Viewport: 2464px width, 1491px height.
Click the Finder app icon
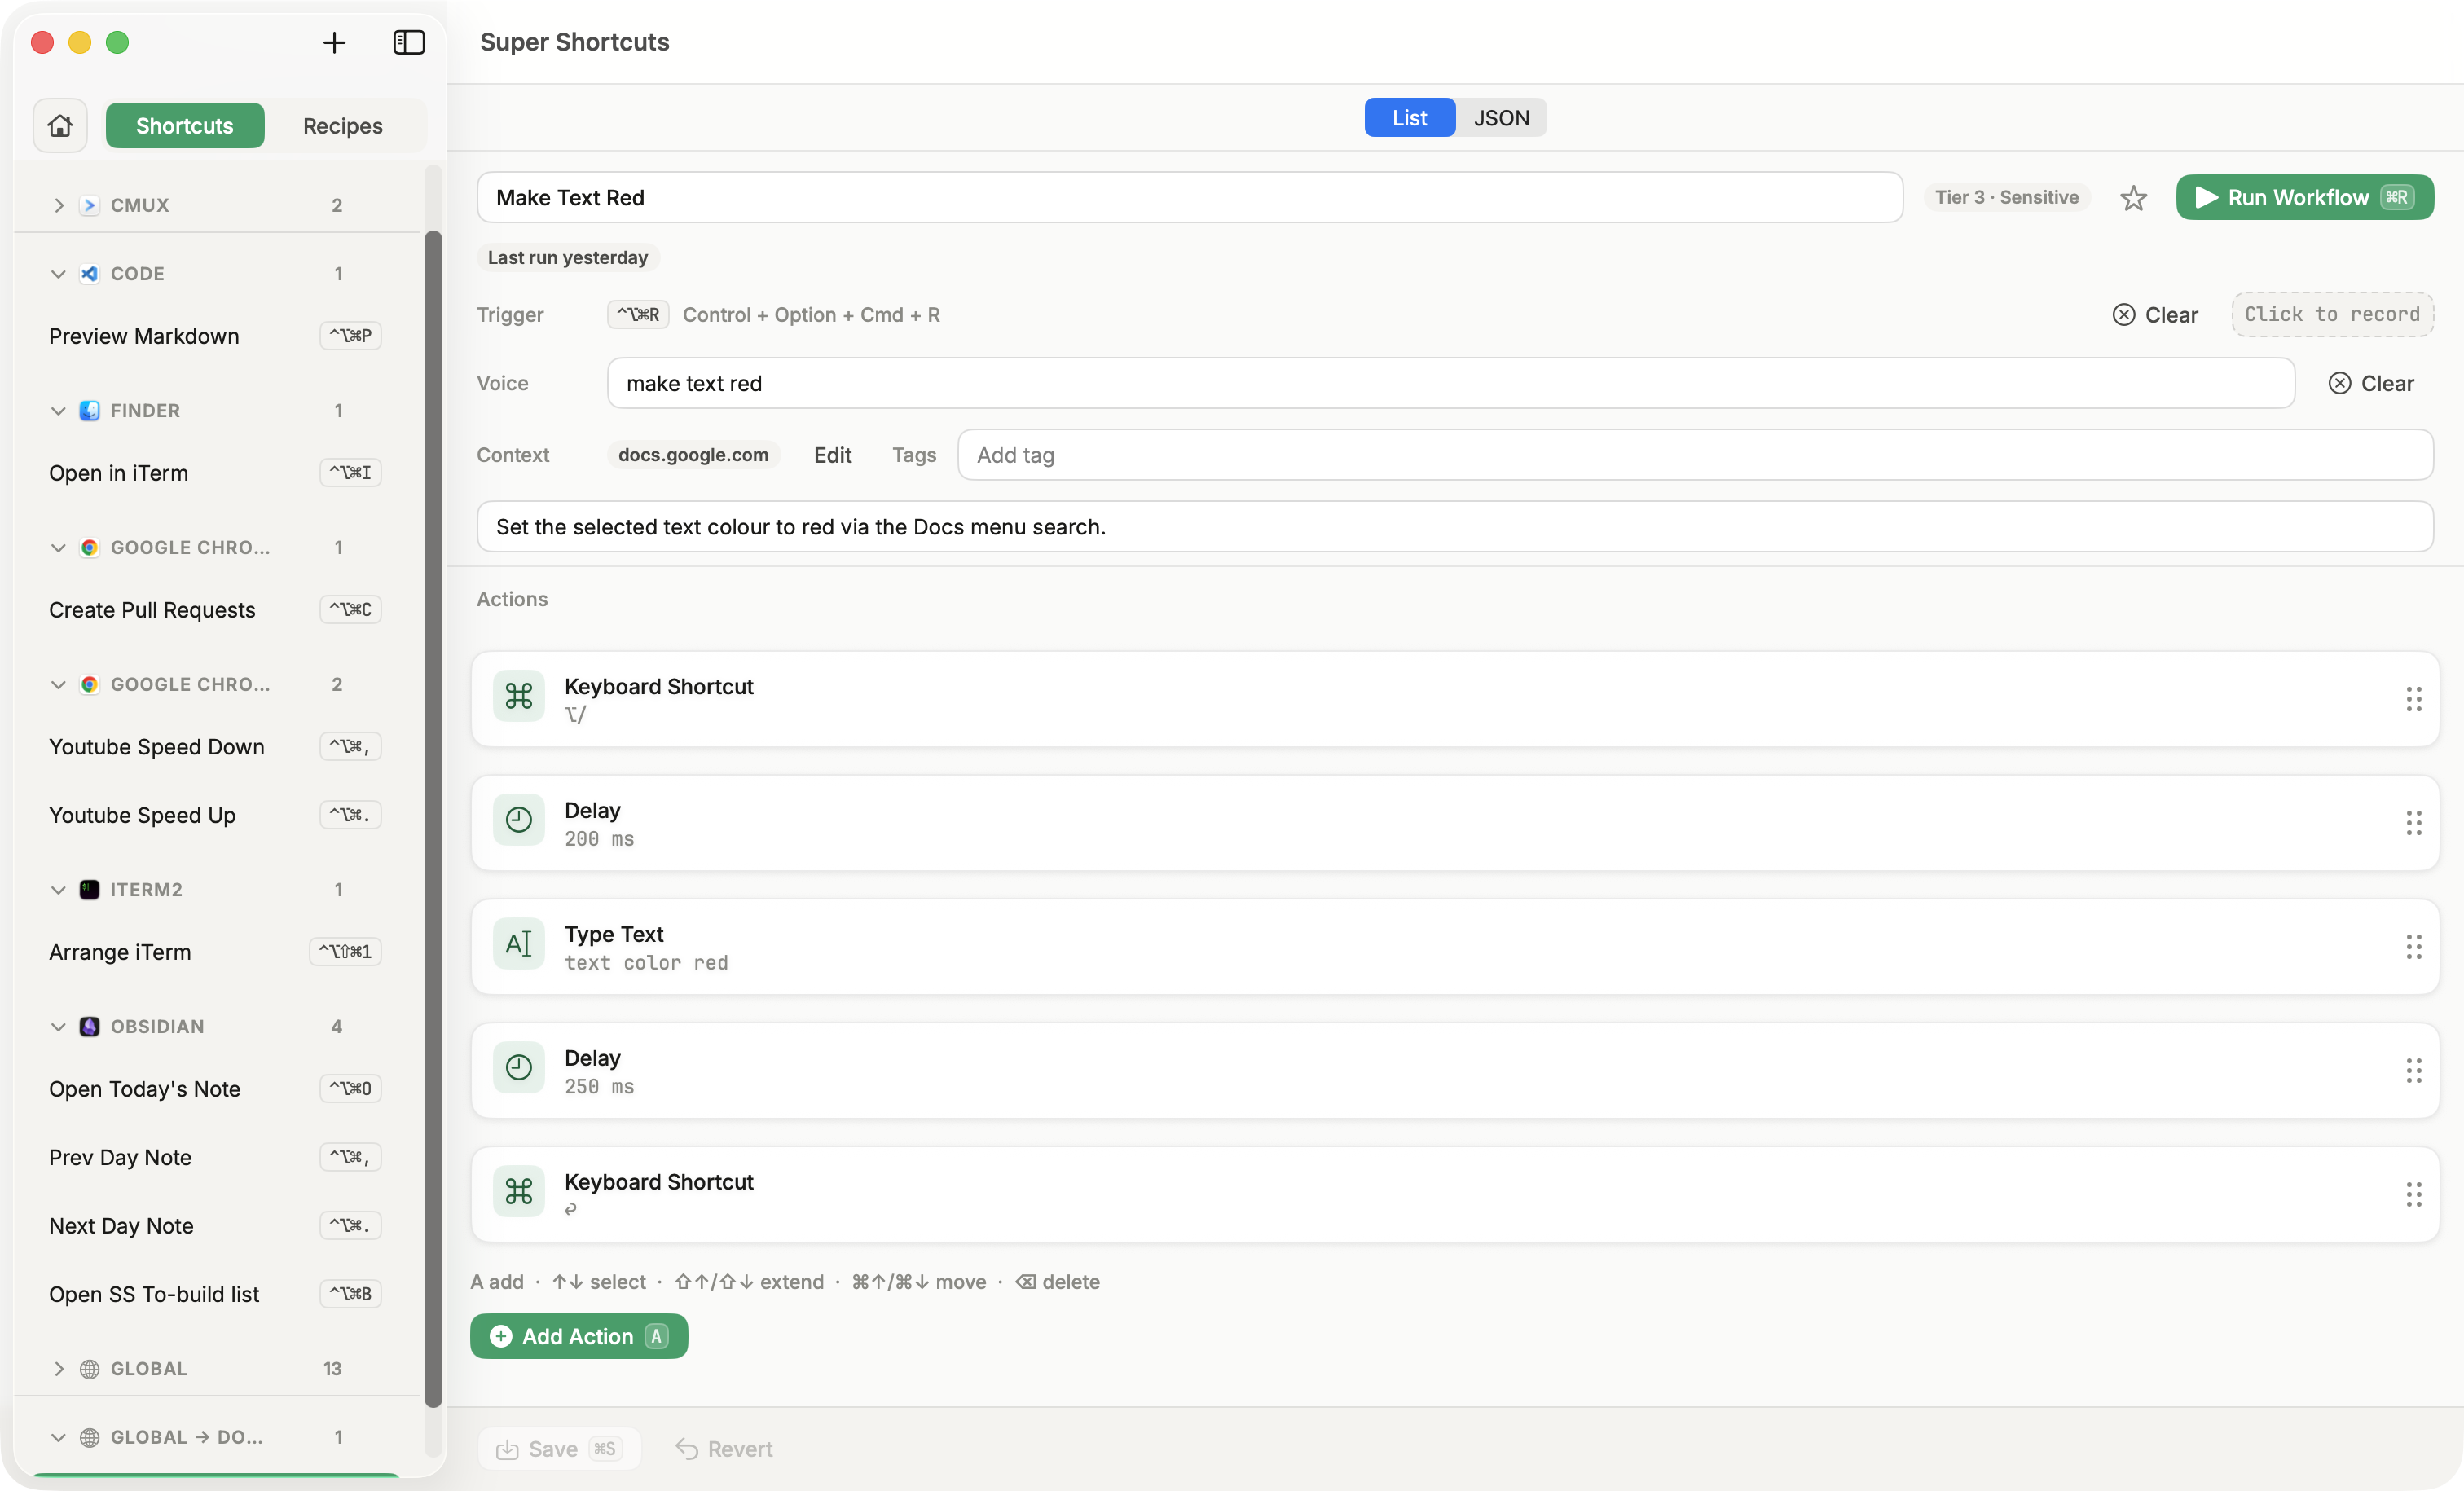[x=89, y=411]
